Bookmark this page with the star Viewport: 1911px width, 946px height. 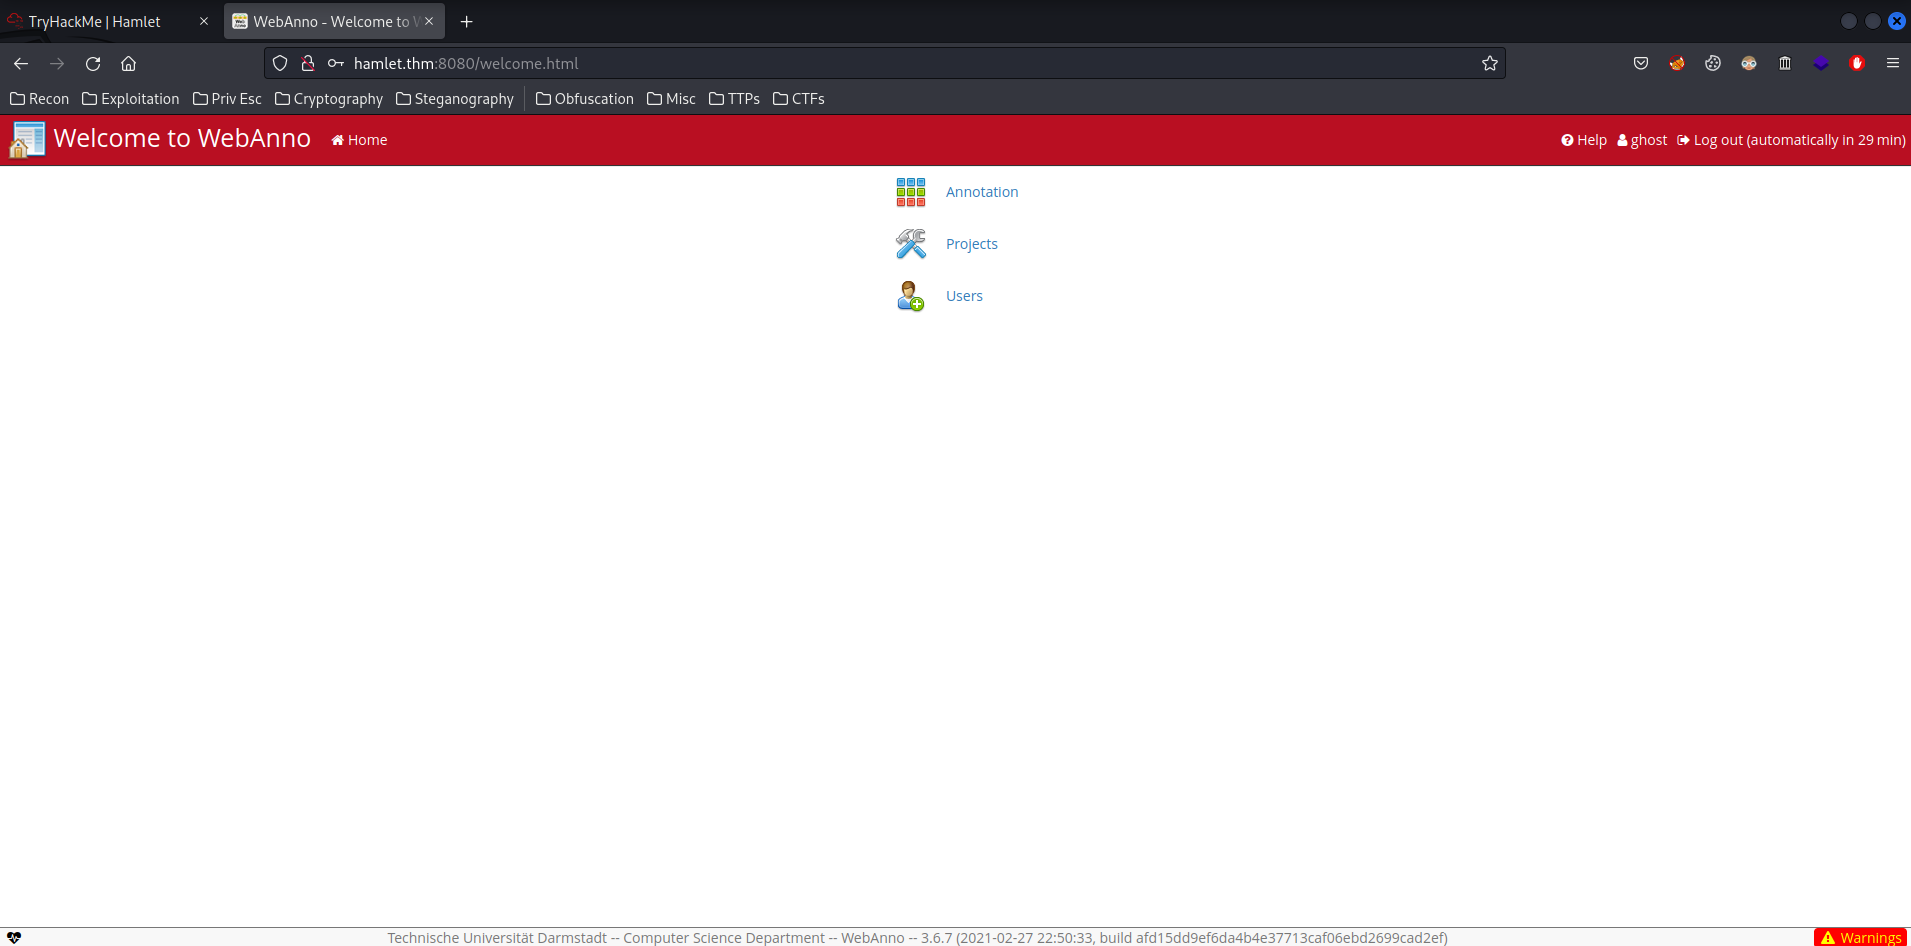coord(1490,63)
